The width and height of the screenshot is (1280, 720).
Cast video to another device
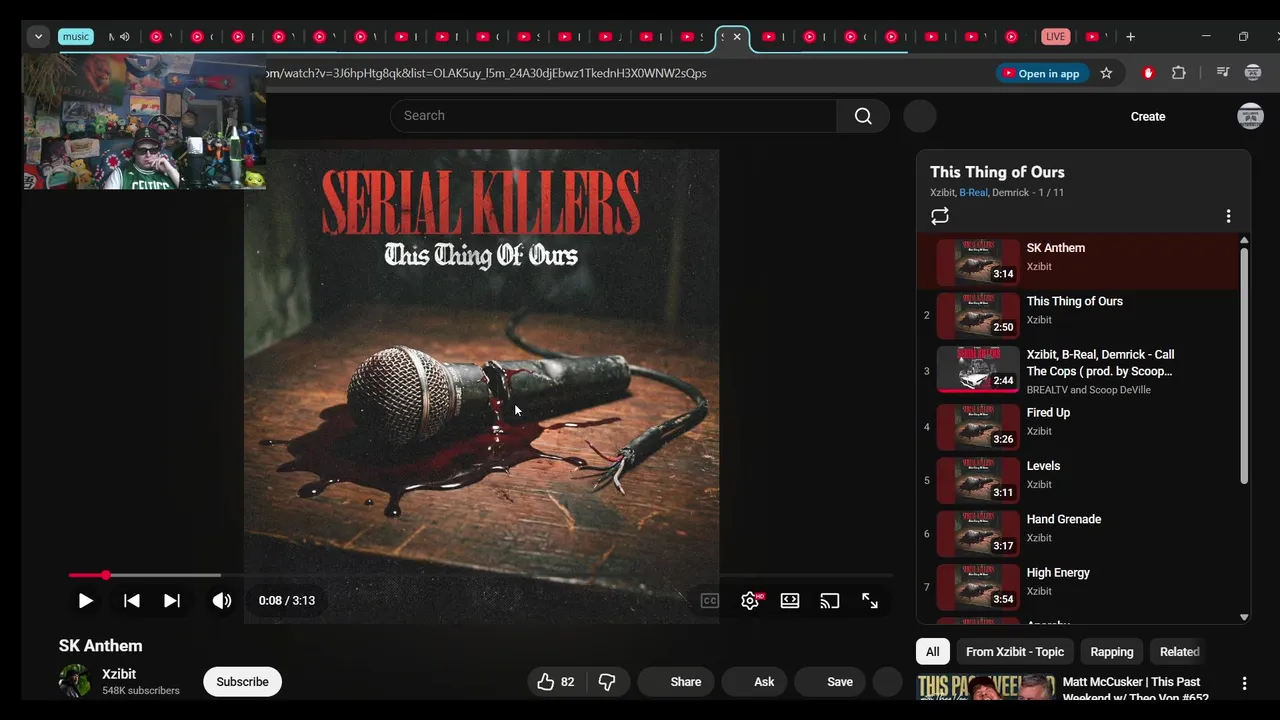coord(830,601)
